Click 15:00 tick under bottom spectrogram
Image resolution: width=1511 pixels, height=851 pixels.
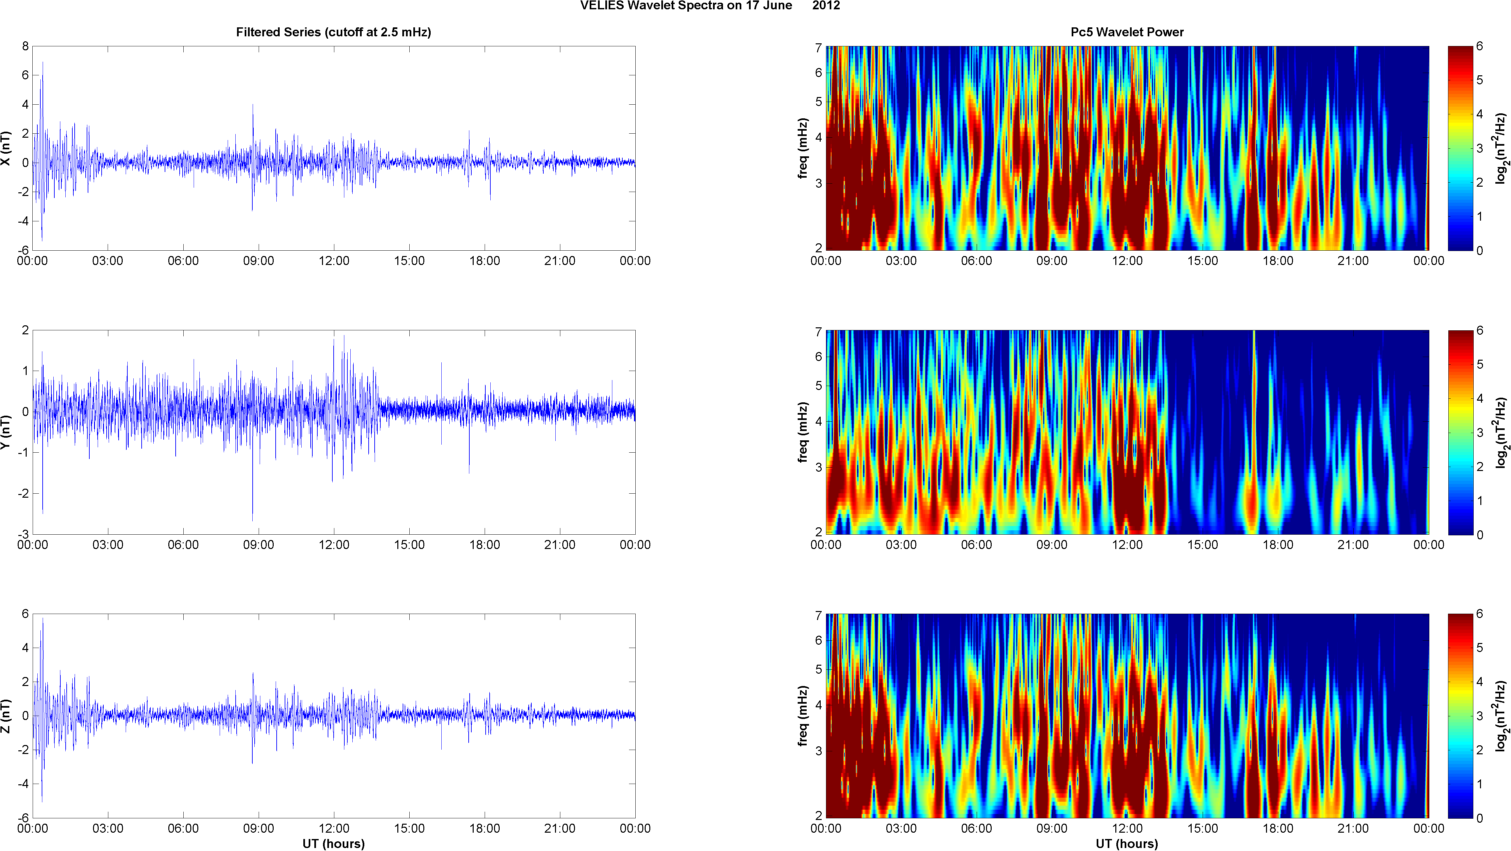click(x=1202, y=829)
